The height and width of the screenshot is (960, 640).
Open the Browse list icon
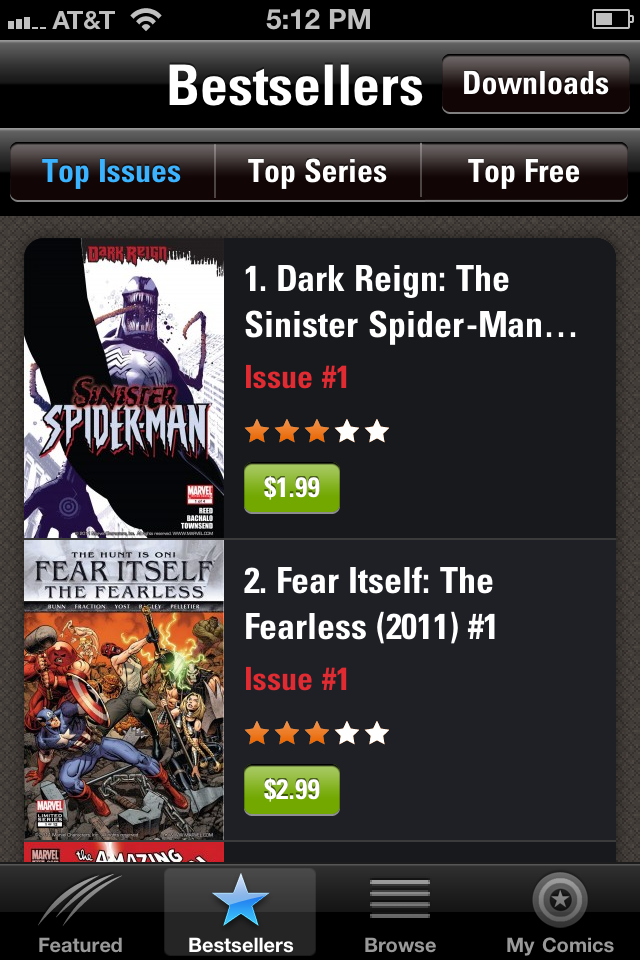click(400, 899)
